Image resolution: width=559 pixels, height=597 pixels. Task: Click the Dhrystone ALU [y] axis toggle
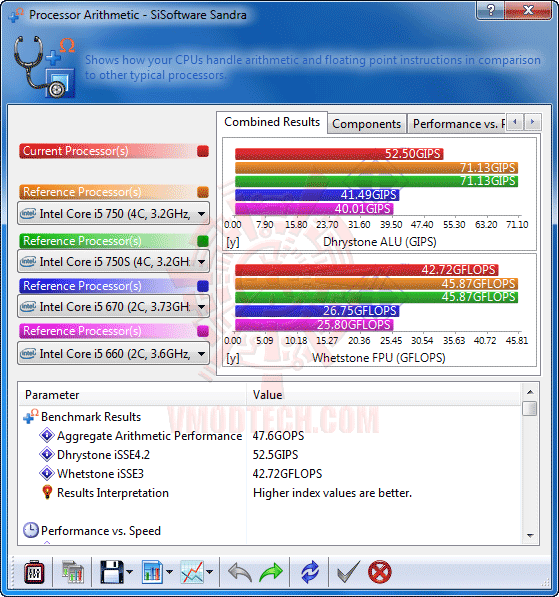(233, 242)
